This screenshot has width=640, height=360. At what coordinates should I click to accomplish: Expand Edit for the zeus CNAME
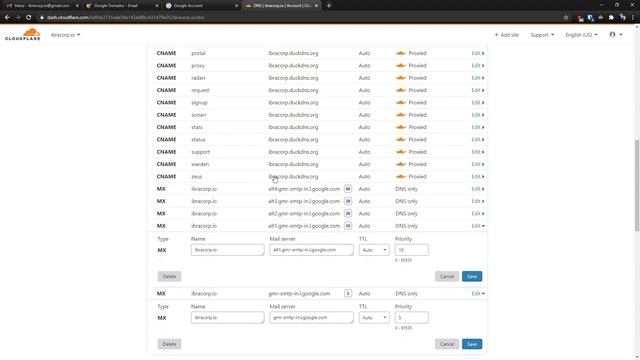click(x=478, y=176)
